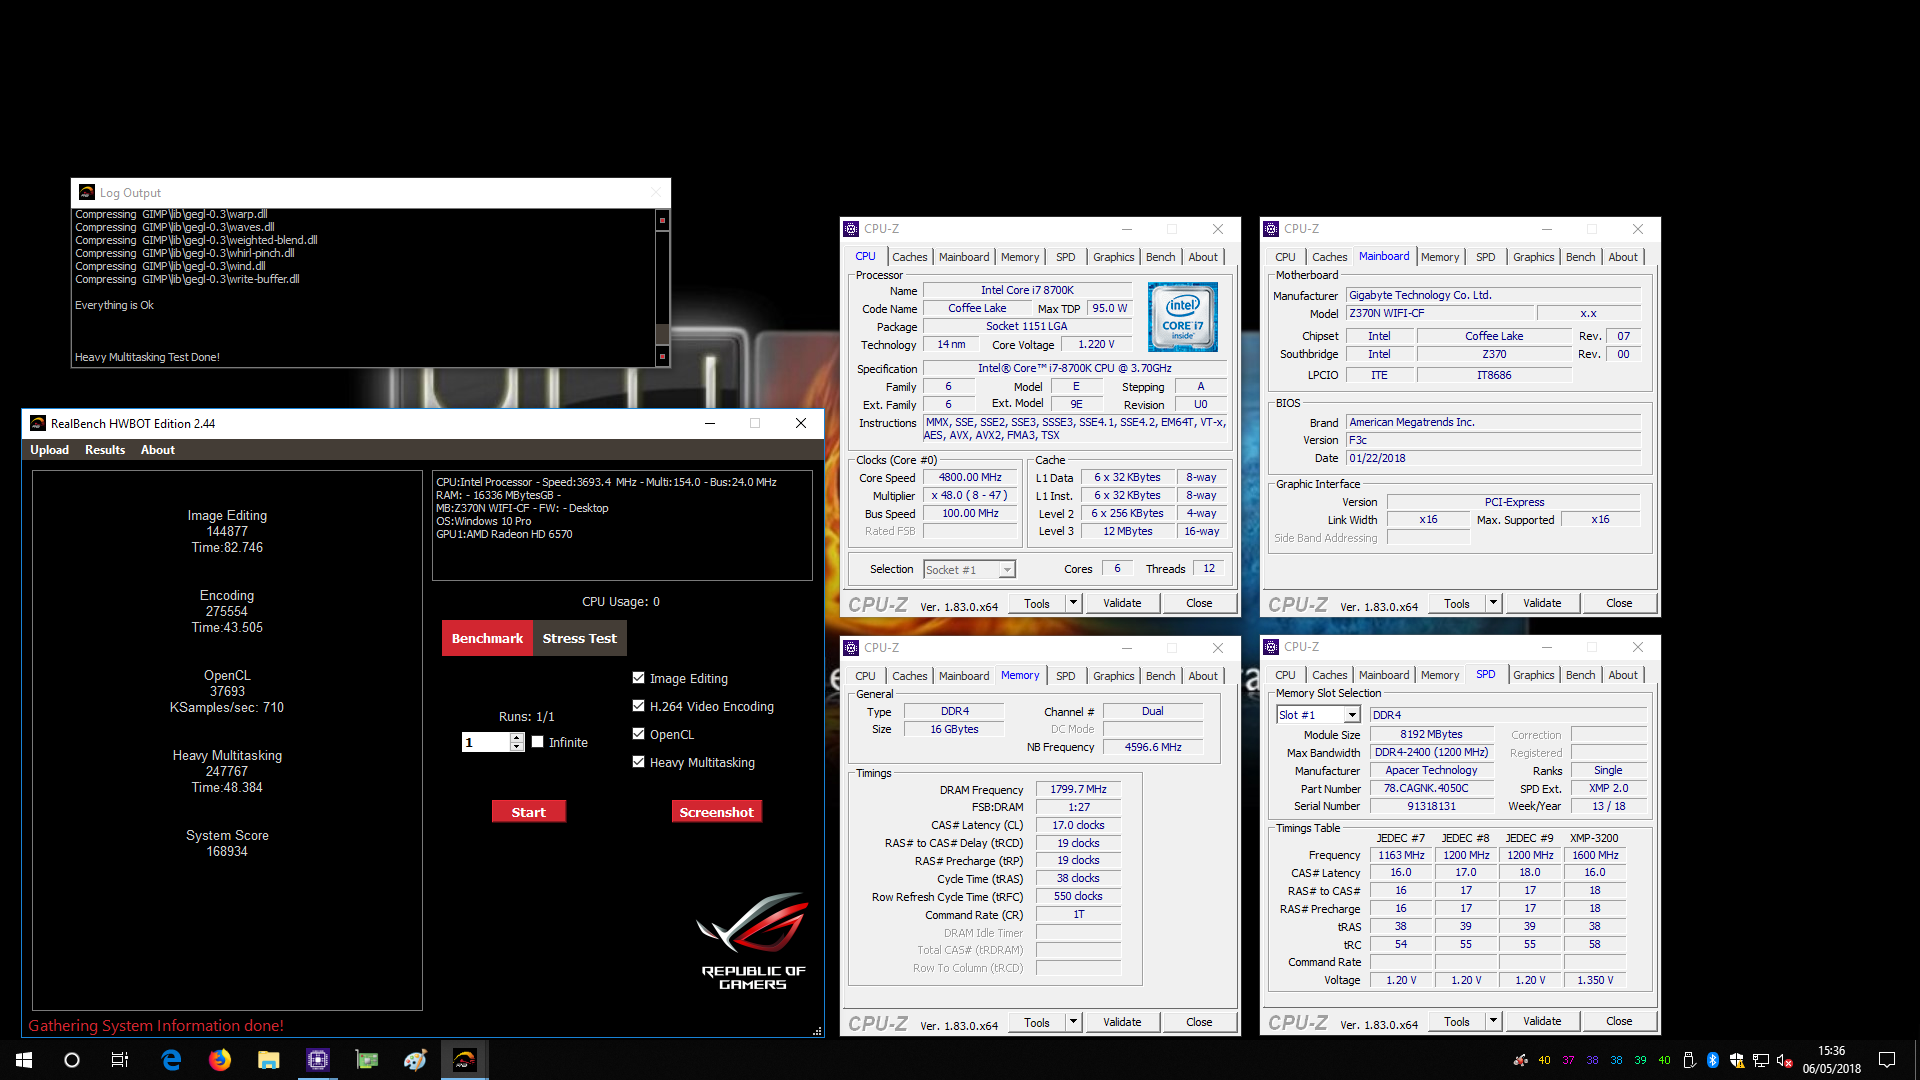Screen dimensions: 1920x1080
Task: Switch to Caches tab in processor CPU-Z window
Action: point(910,257)
